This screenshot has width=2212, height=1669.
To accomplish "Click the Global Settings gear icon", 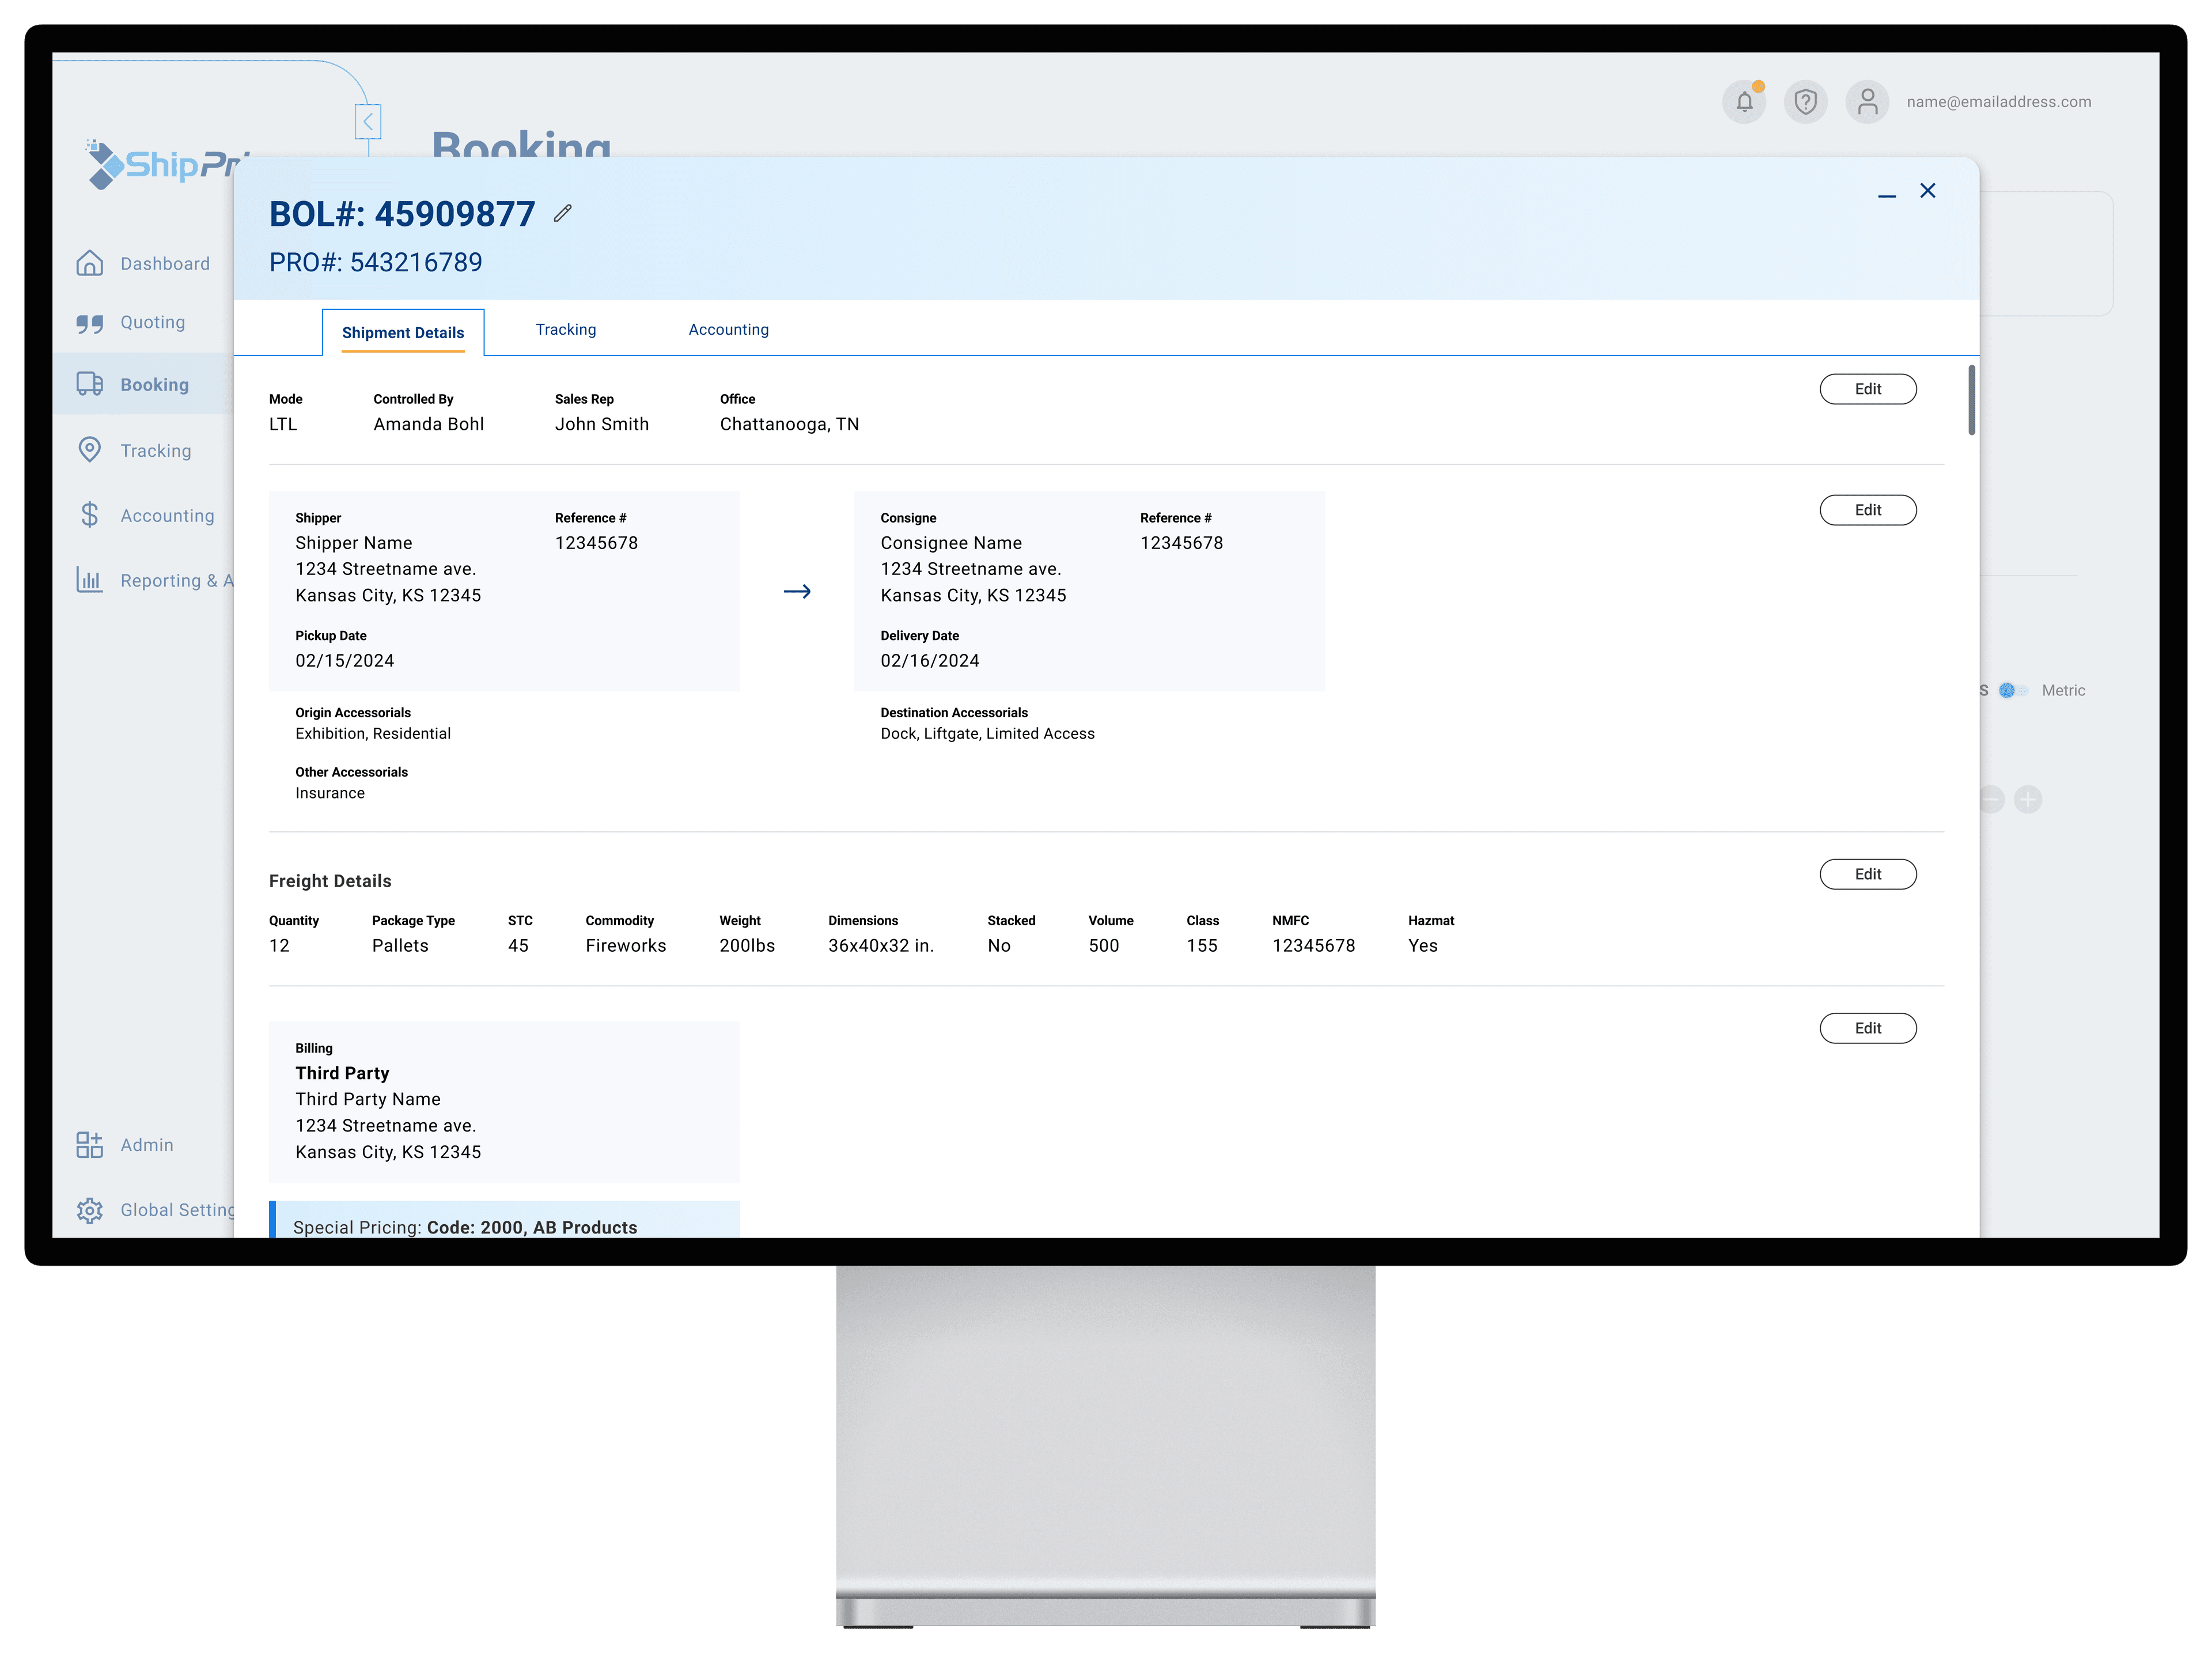I will coord(90,1210).
